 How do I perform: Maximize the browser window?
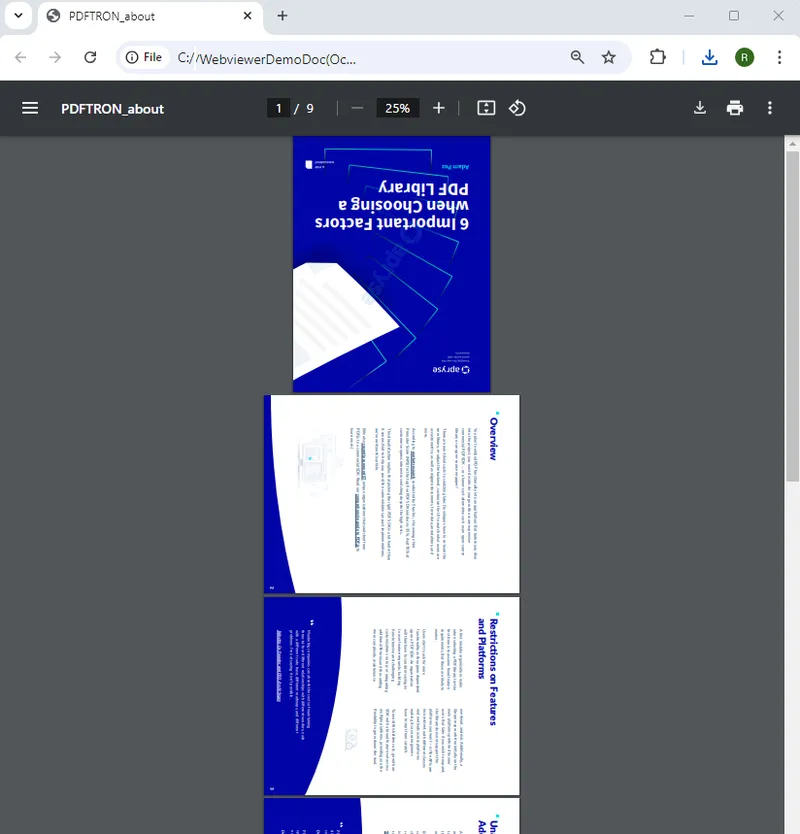pyautogui.click(x=734, y=16)
